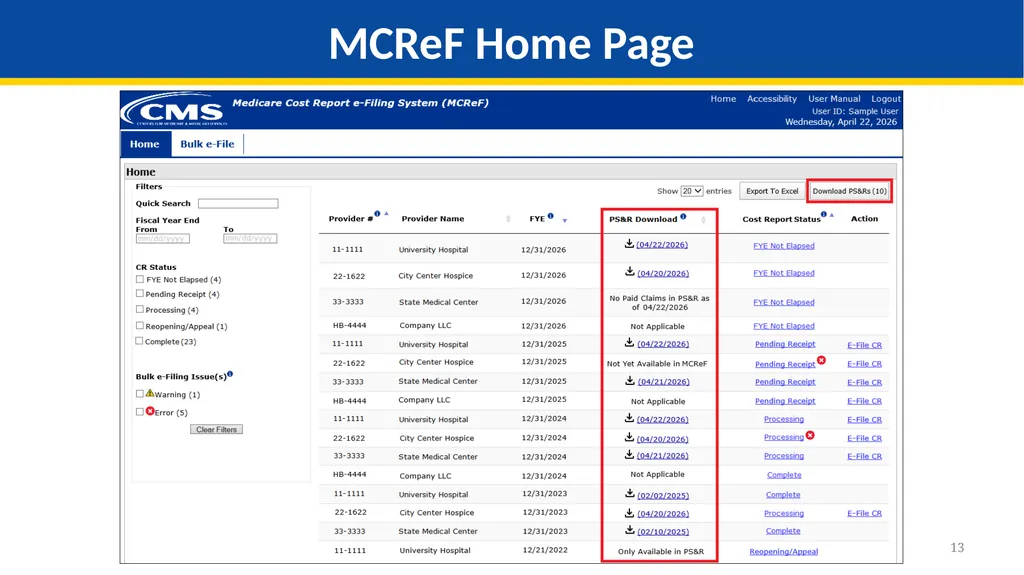Image resolution: width=1024 pixels, height=575 pixels.
Task: Tick the Processing (4) status filter
Action: click(140, 309)
